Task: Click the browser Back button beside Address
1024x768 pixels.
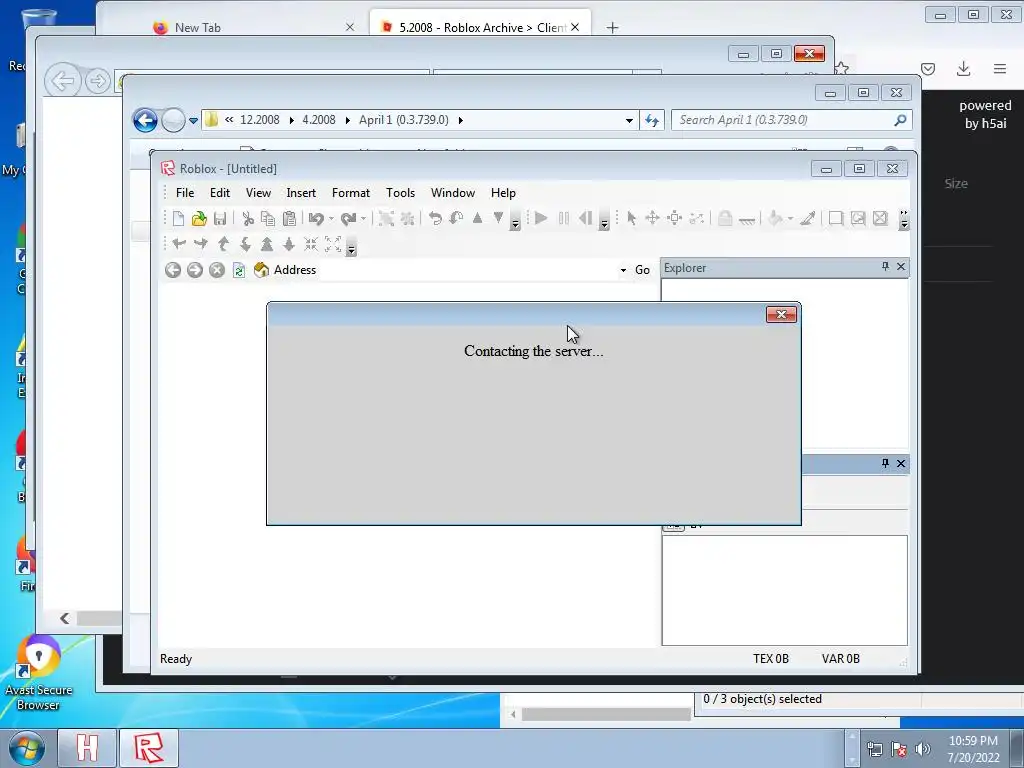Action: [x=172, y=270]
